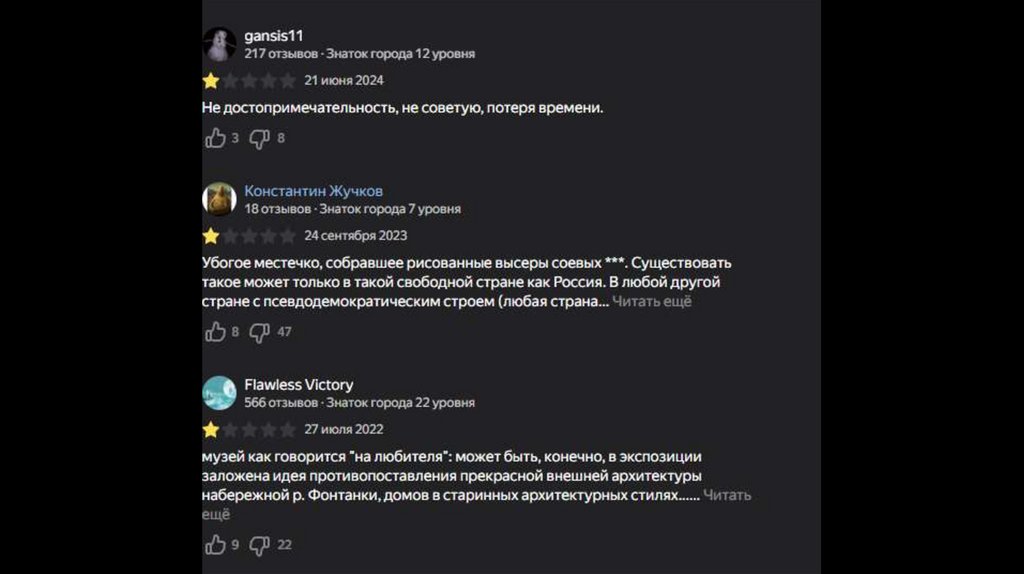The width and height of the screenshot is (1024, 574).
Task: Open gansis11 profile avatar
Action: (220, 44)
